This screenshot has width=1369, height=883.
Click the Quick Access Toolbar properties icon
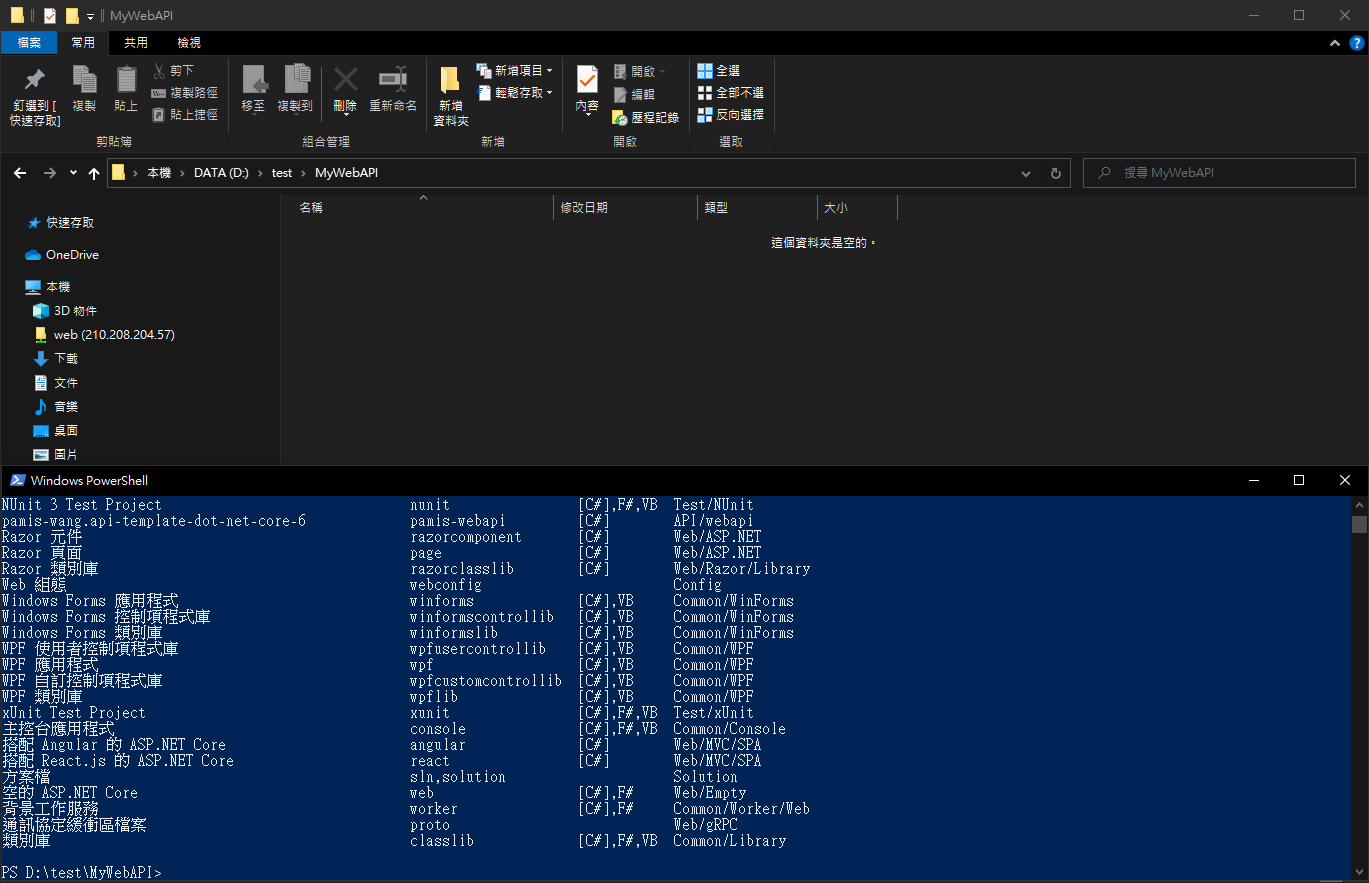(x=50, y=15)
